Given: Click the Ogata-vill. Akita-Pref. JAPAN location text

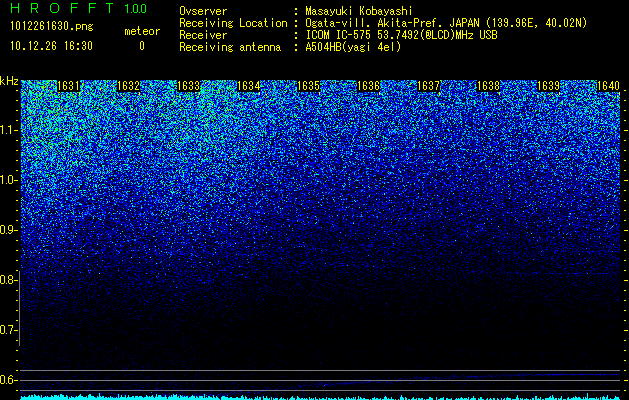Looking at the screenshot, I should [446, 23].
